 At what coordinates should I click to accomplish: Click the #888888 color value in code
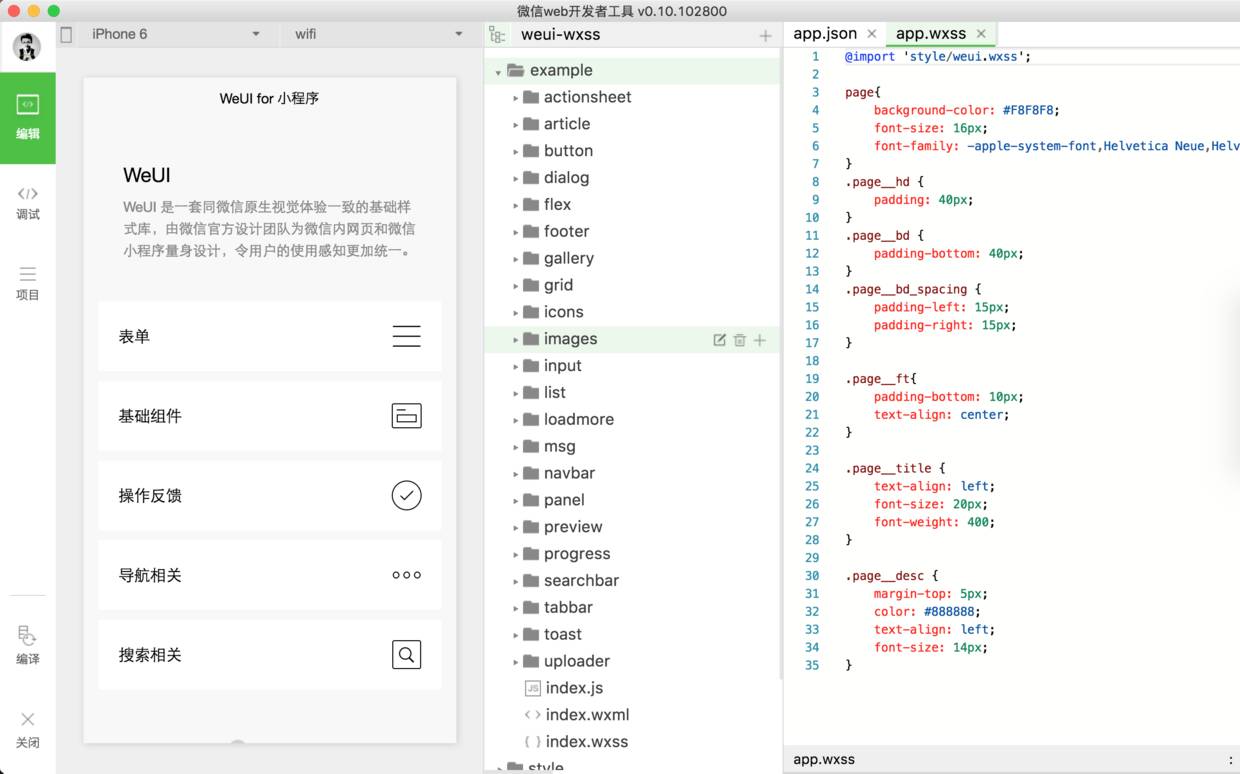(x=951, y=612)
